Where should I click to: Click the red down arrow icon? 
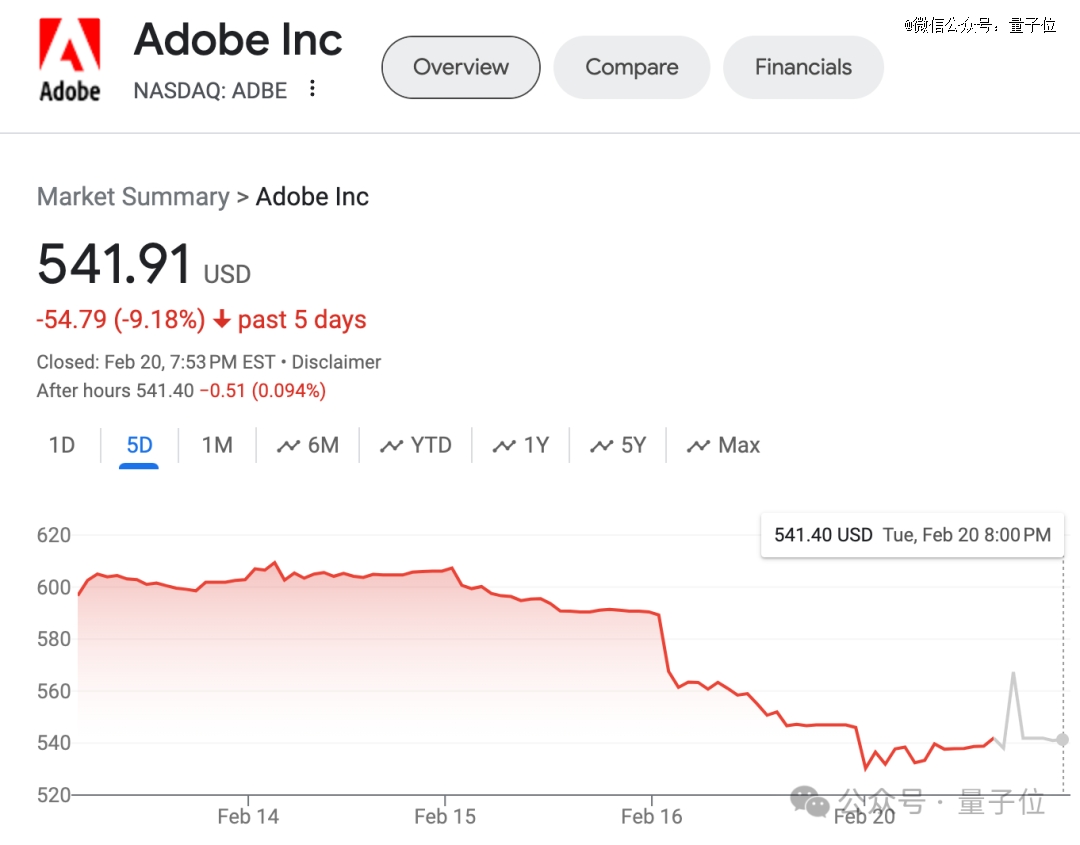click(x=221, y=320)
